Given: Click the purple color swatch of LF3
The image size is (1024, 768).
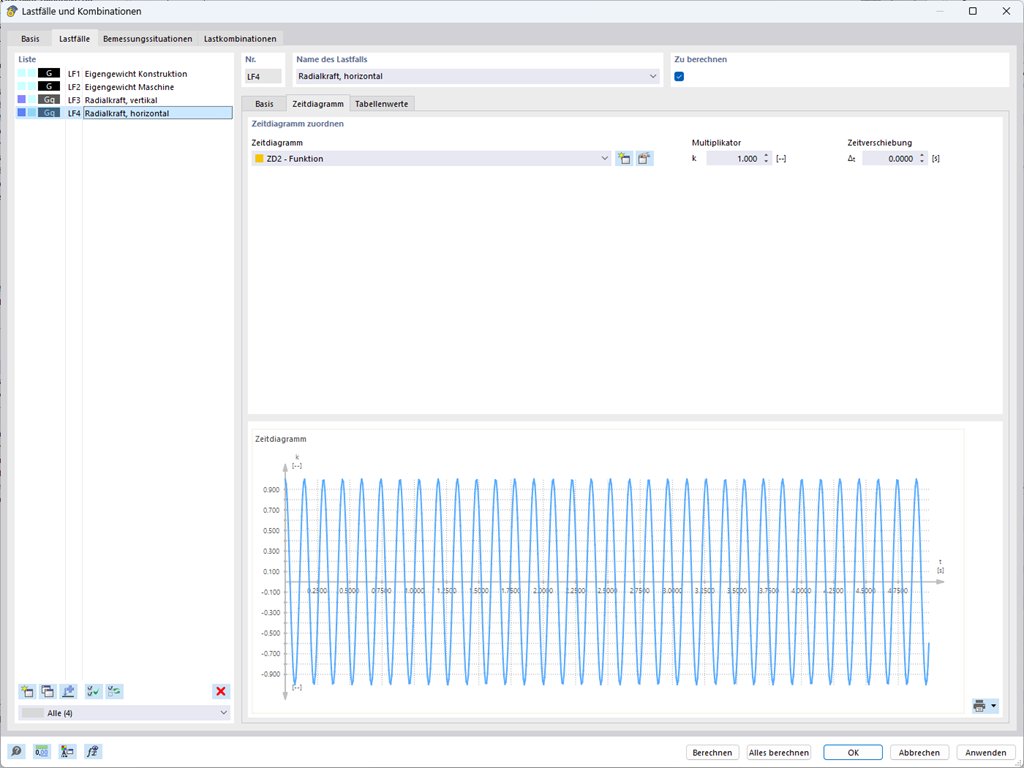Looking at the screenshot, I should [x=22, y=99].
